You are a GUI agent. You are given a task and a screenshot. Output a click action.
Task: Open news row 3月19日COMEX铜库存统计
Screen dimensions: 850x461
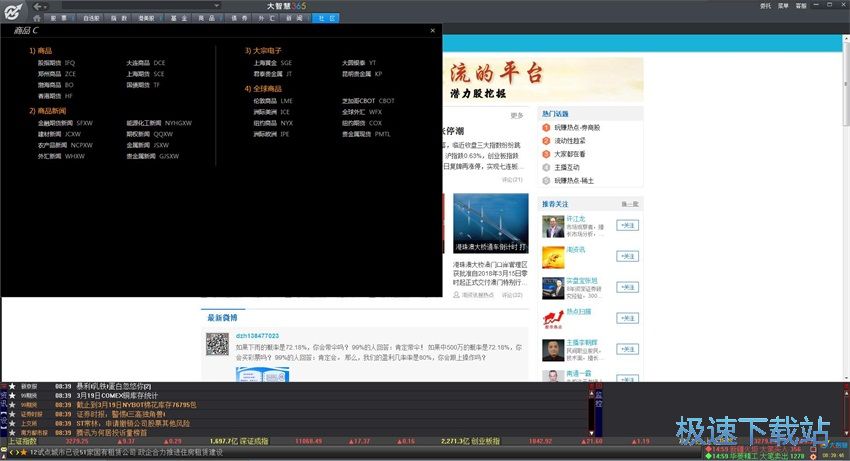coord(117,396)
